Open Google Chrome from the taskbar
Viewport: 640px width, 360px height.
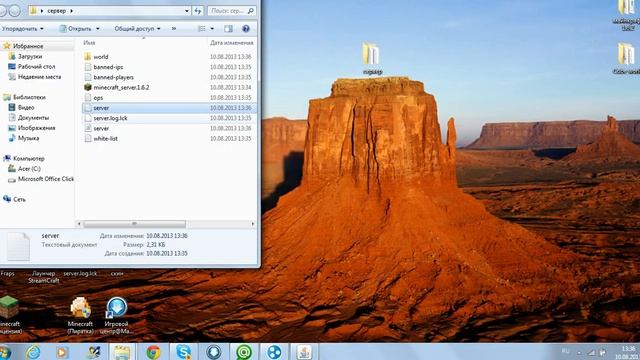tap(153, 352)
